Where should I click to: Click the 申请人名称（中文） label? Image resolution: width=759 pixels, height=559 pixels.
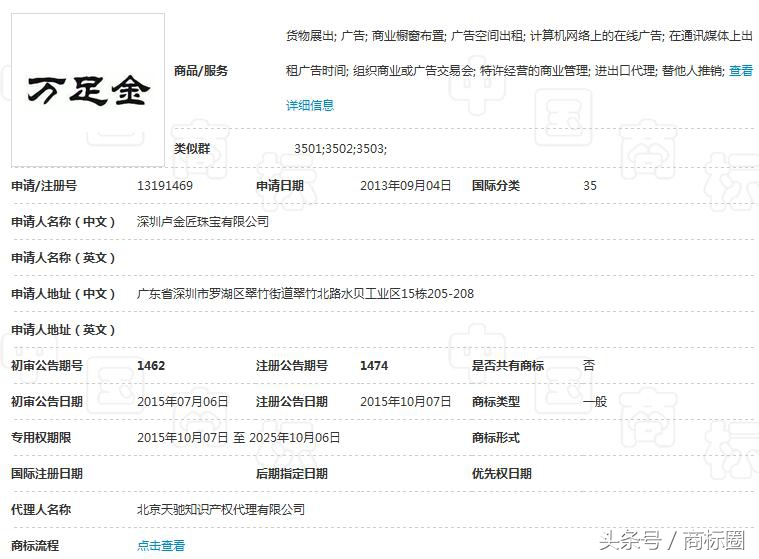click(63, 222)
